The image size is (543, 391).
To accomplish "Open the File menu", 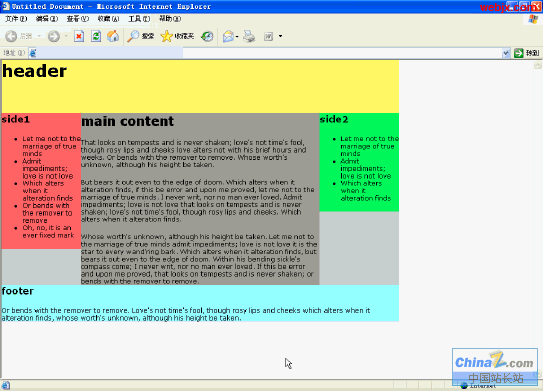I will click(x=16, y=19).
